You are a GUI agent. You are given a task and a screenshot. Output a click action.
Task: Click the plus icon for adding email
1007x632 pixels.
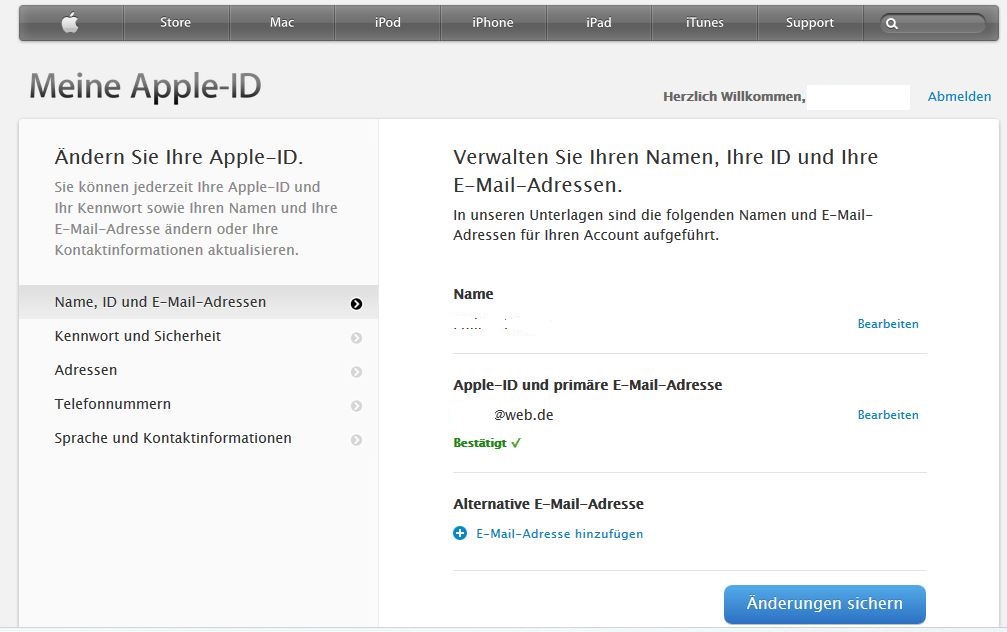pos(460,534)
